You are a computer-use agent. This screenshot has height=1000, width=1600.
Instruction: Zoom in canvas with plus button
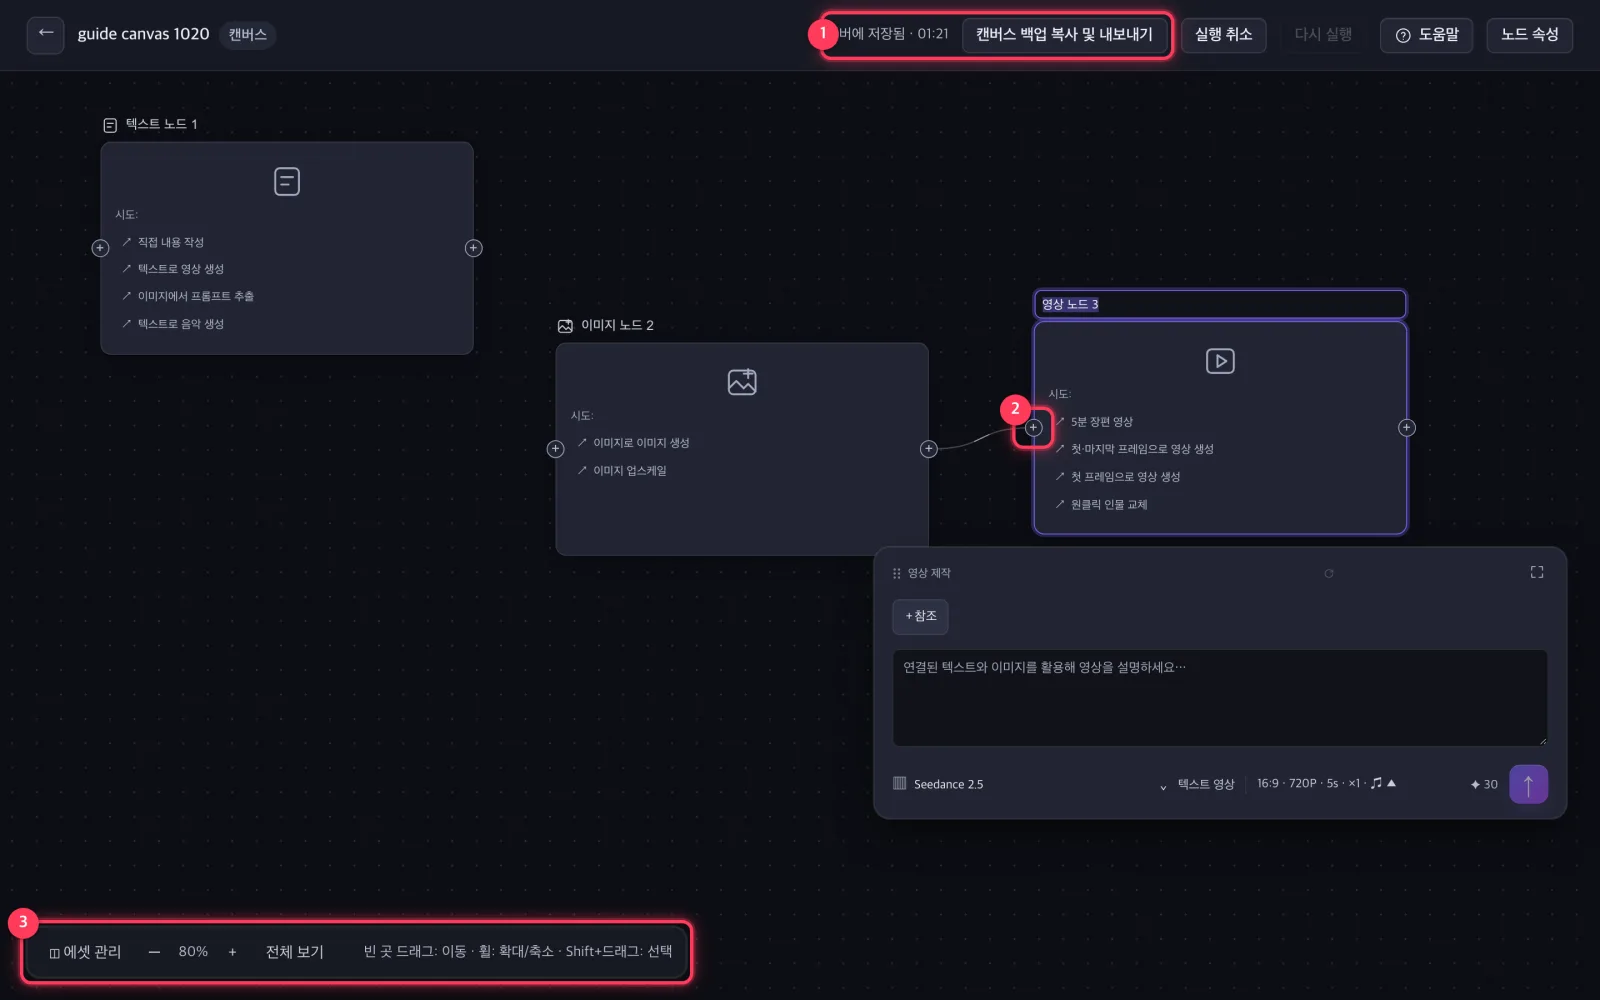tap(232, 952)
